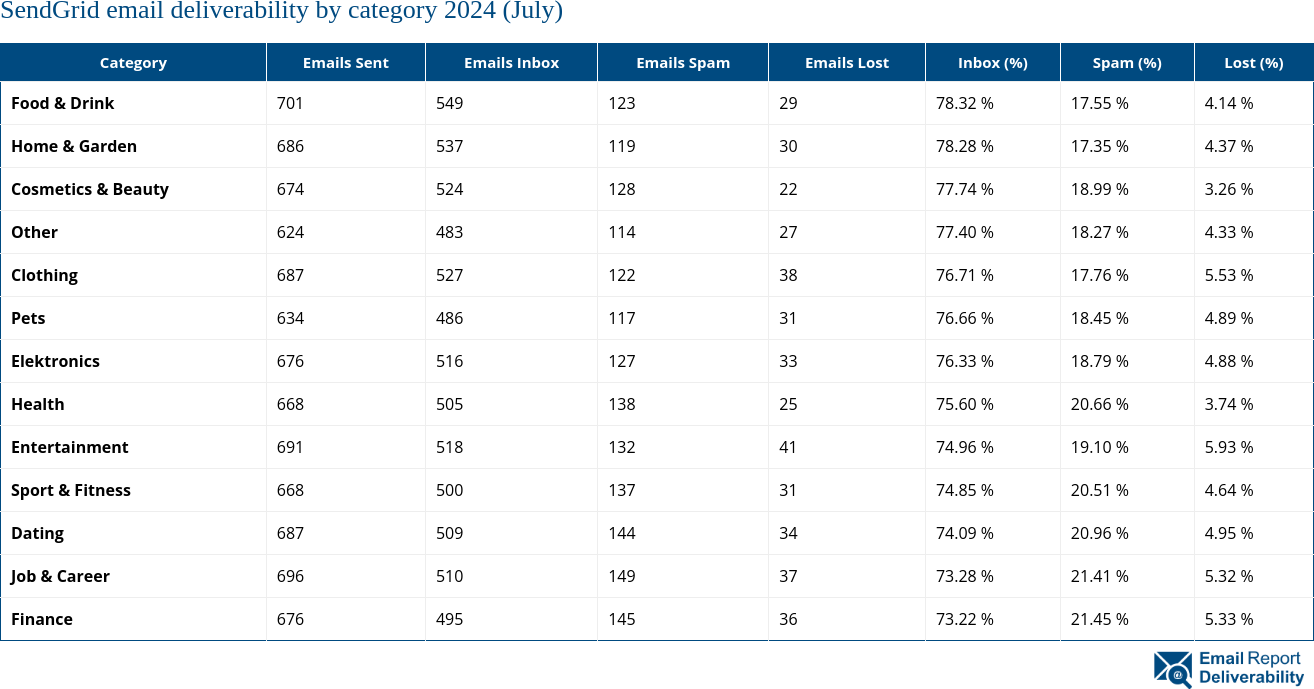Screen dimensions: 1314x689
Task: Click the 78.32 % inbox value
Action: tap(965, 103)
